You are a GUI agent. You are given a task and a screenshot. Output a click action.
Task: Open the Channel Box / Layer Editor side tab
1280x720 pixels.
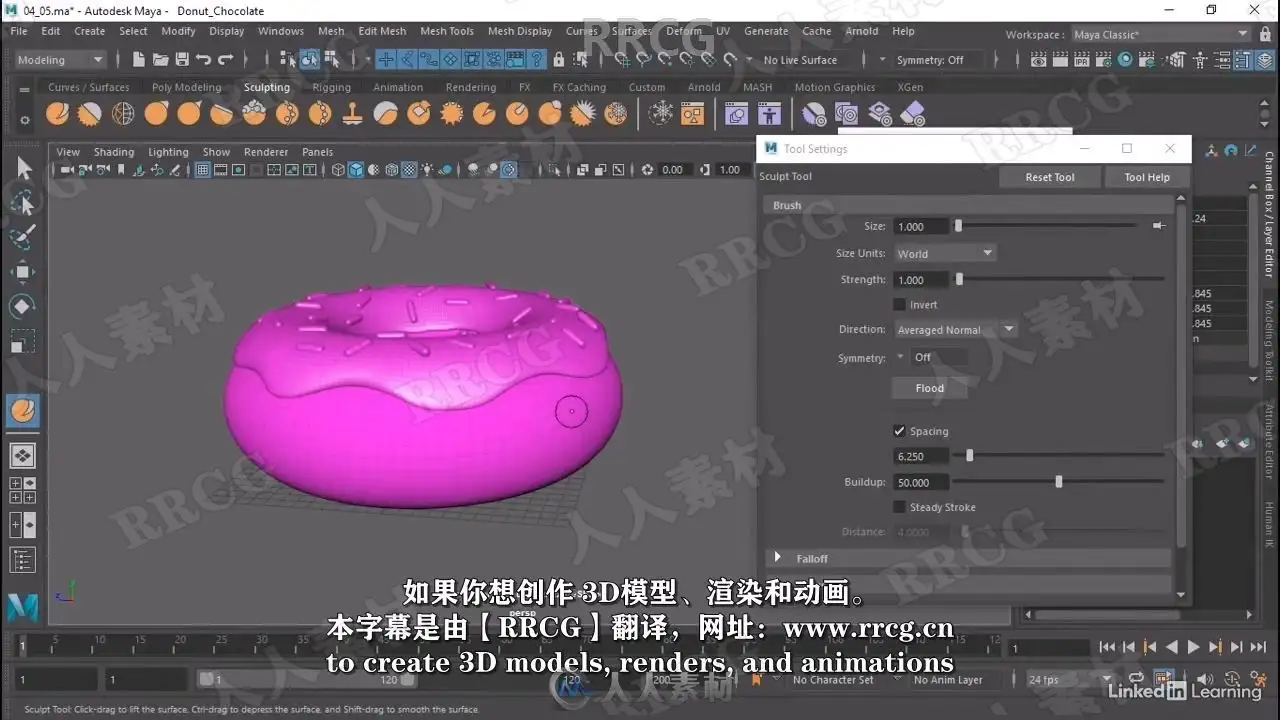pos(1270,214)
